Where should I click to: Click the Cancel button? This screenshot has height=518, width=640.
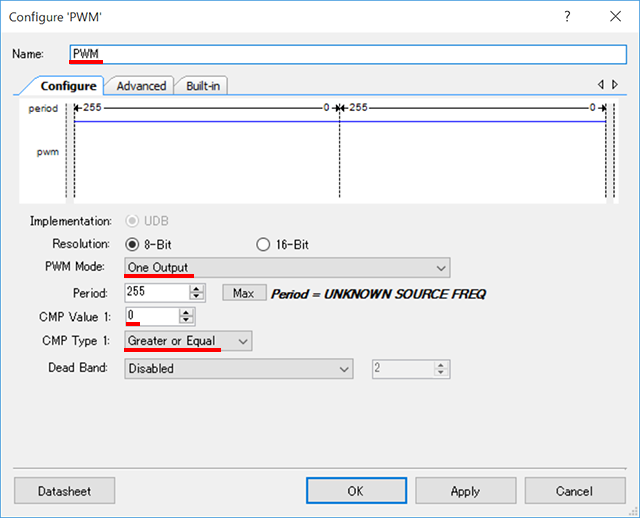575,491
